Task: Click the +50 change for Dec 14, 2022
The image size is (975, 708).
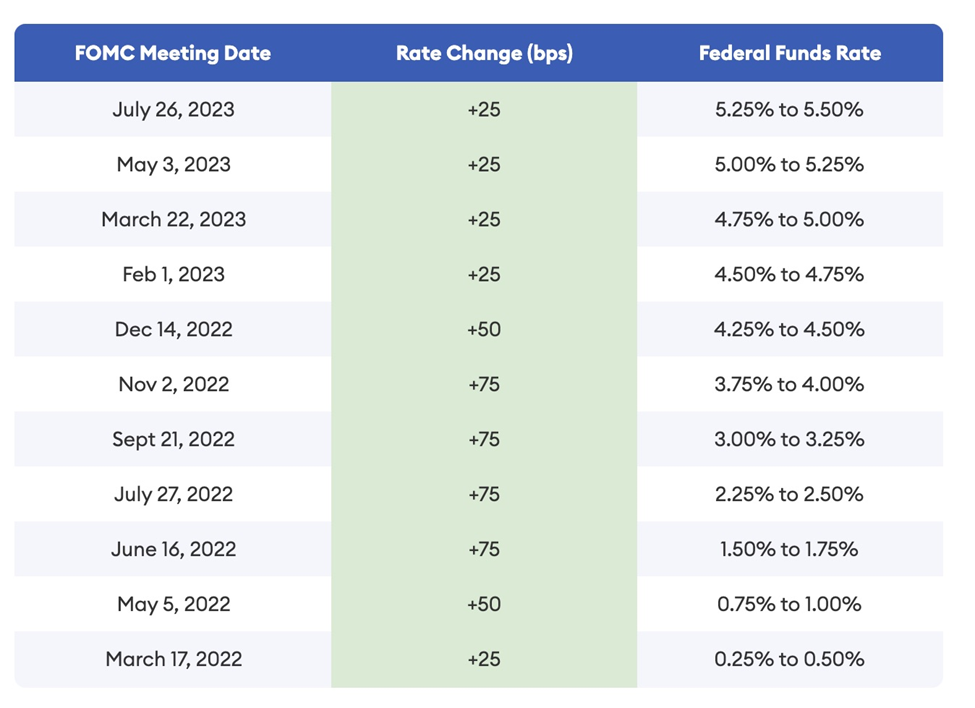Action: coord(484,329)
